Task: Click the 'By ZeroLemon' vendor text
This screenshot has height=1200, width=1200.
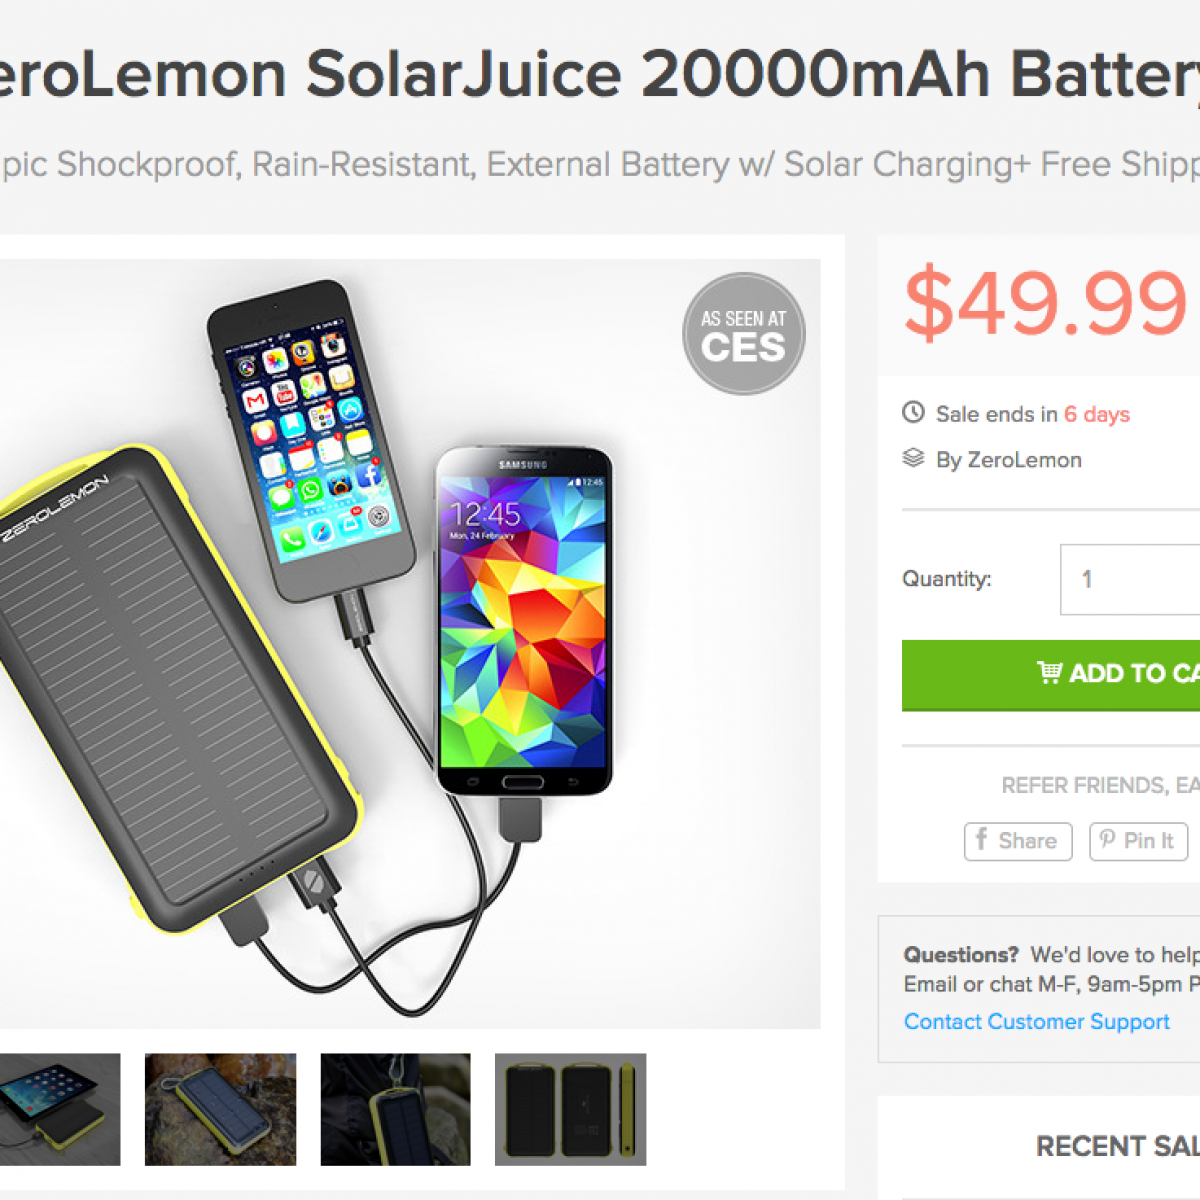Action: pos(1008,460)
